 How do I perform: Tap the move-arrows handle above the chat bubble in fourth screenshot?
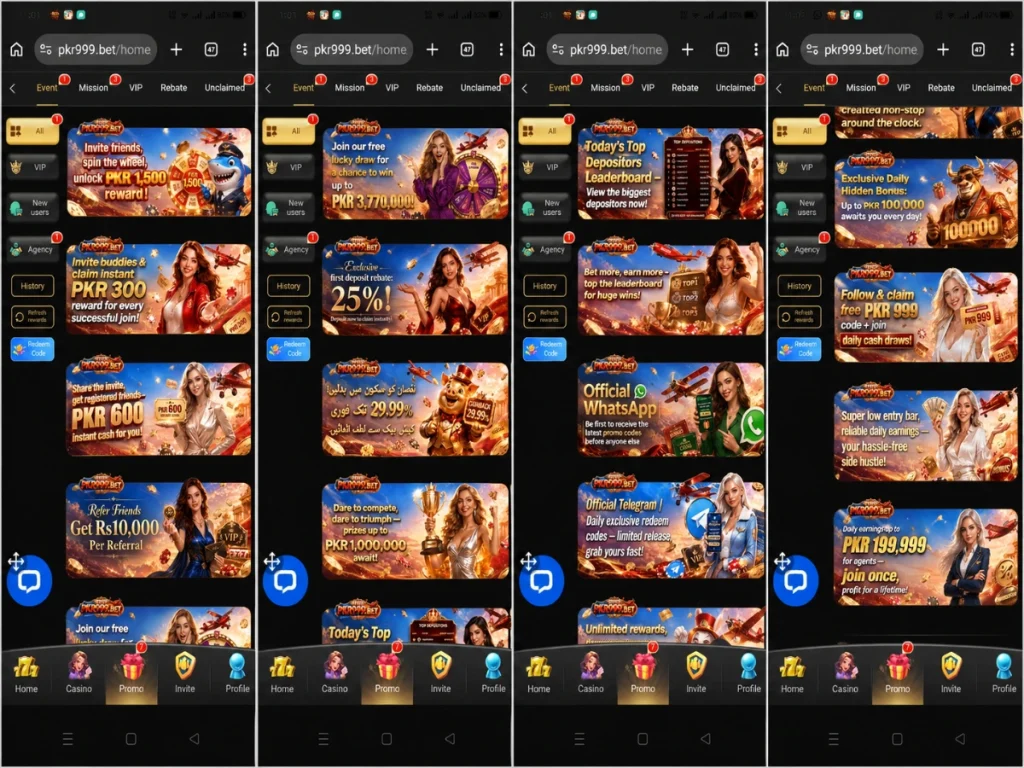[x=782, y=560]
